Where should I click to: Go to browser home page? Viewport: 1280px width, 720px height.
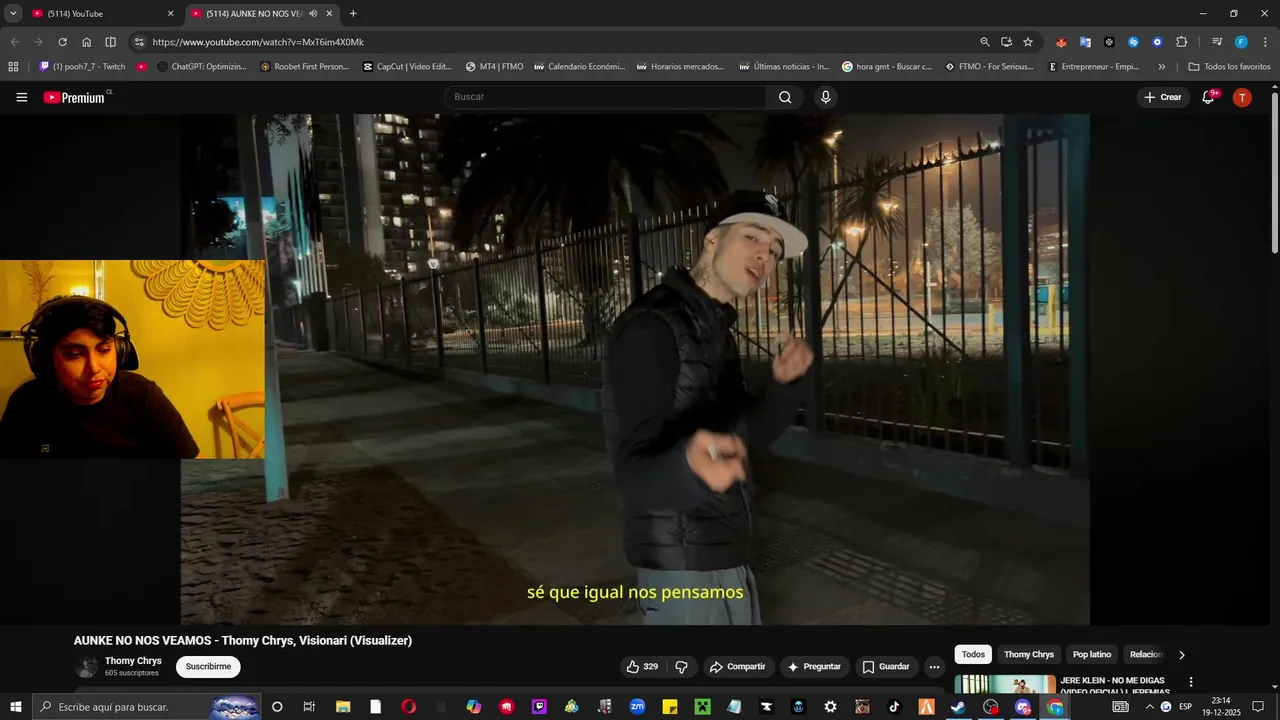click(86, 42)
